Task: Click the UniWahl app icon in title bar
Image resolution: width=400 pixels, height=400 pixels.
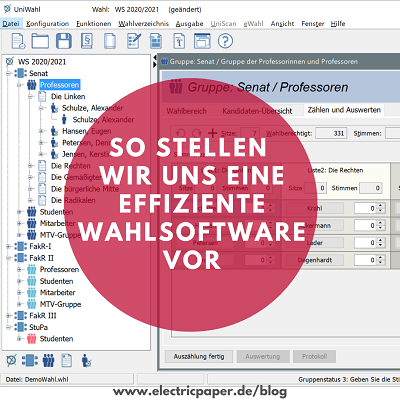Action: (7, 9)
